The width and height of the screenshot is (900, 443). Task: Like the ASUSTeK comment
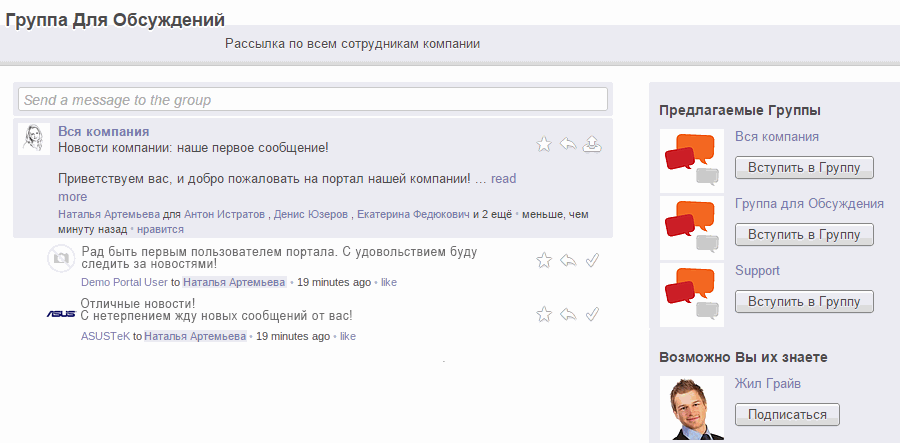[348, 336]
